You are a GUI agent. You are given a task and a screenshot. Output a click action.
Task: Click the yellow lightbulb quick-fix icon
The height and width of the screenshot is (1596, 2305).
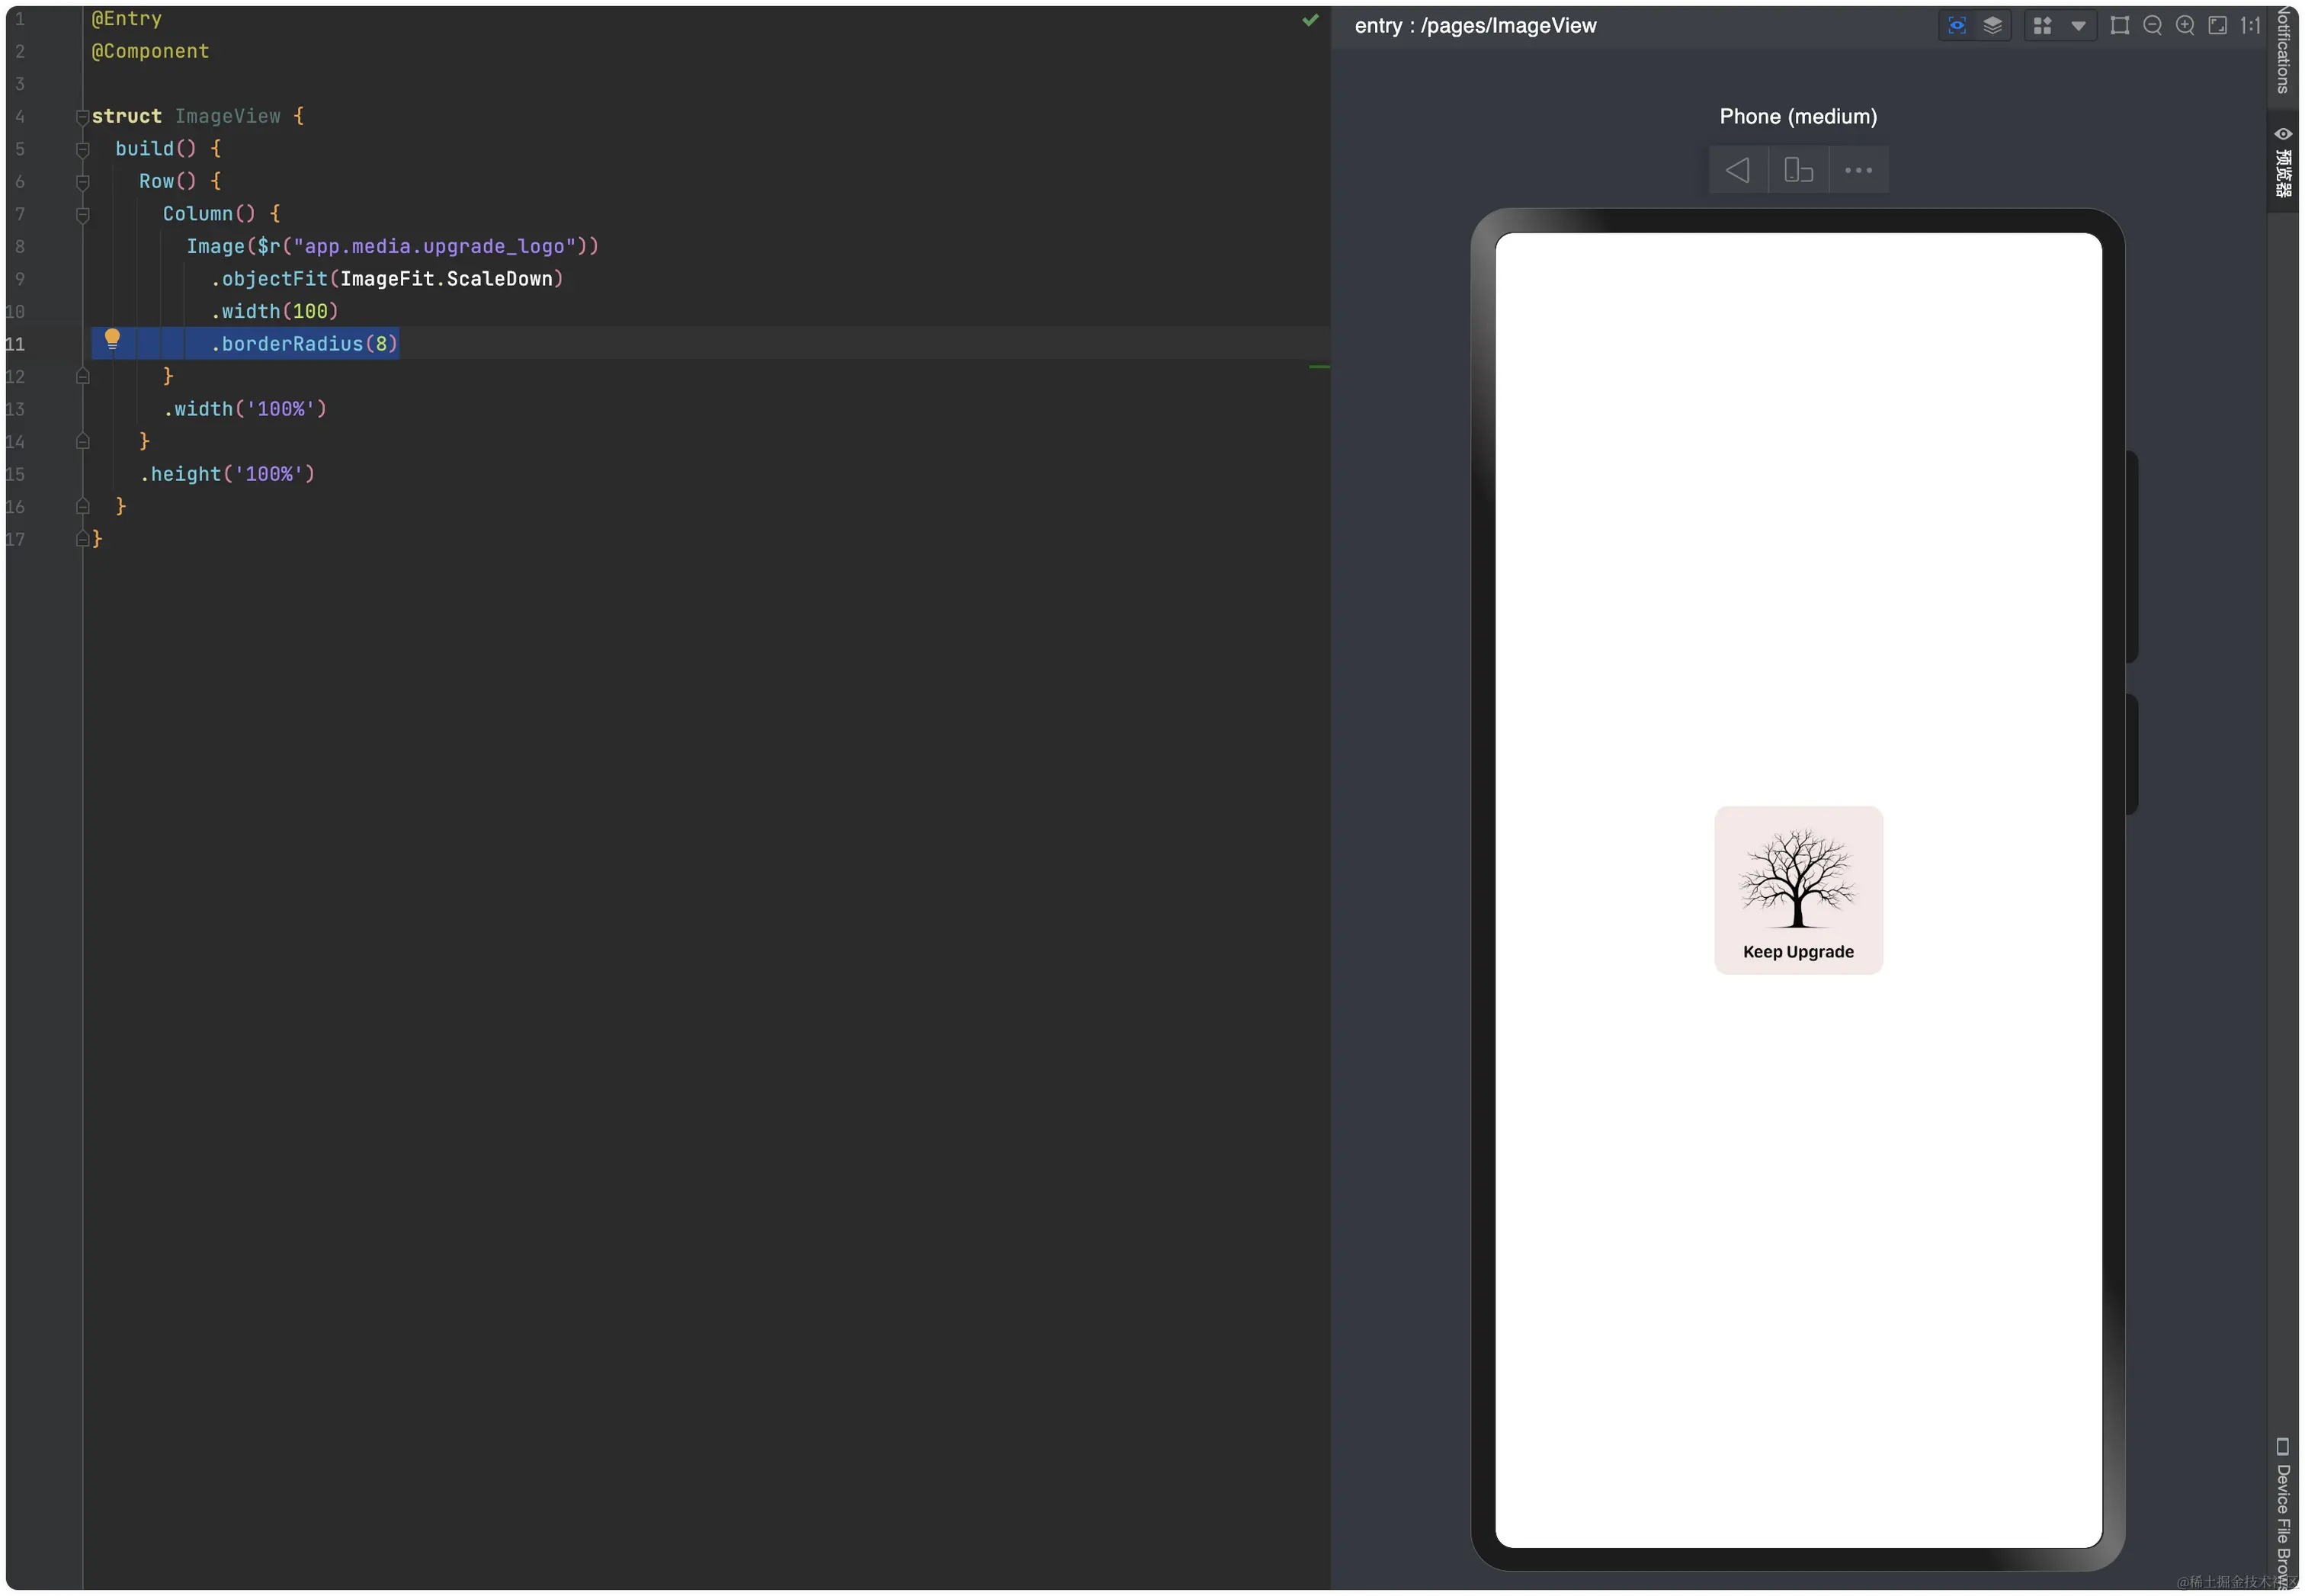112,339
